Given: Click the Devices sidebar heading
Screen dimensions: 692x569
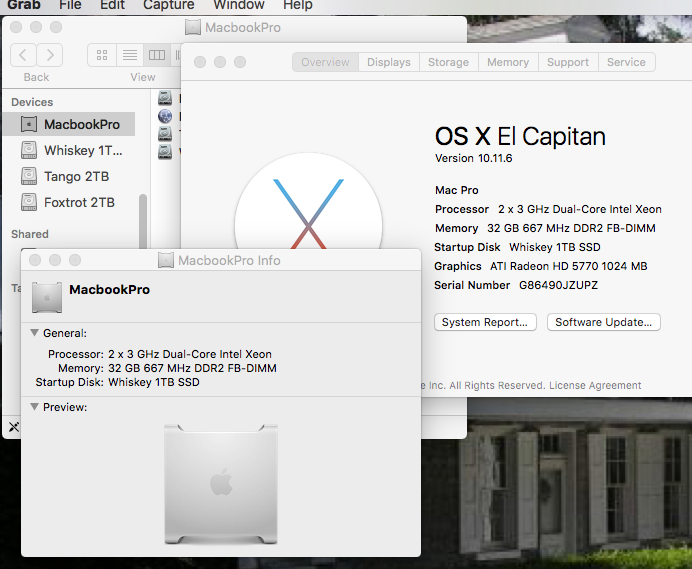Looking at the screenshot, I should point(32,102).
